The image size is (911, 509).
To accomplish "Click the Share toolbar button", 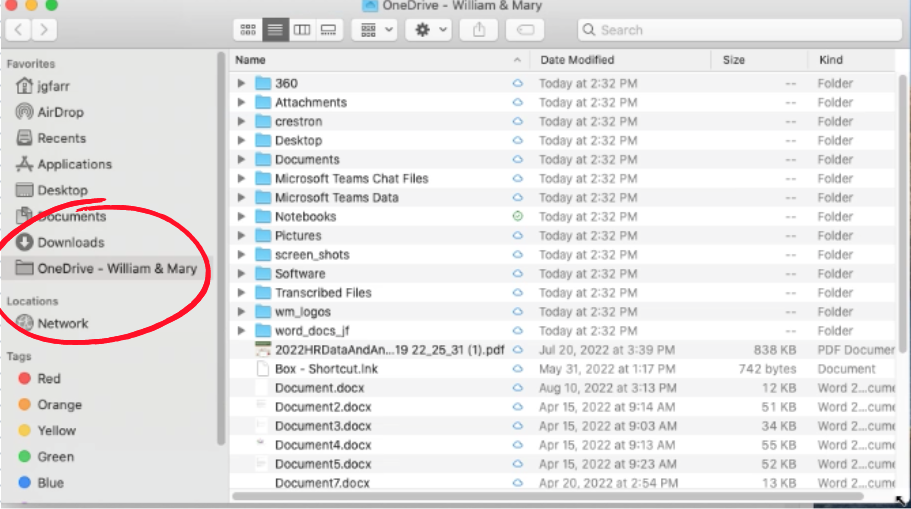I will click(479, 30).
